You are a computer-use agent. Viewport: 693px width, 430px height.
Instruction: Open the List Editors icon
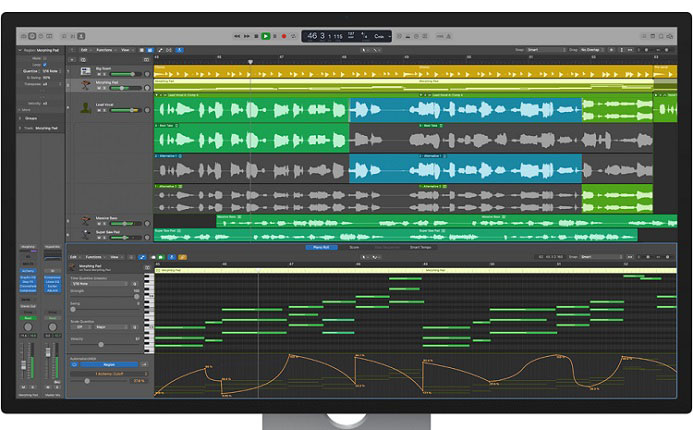(x=644, y=36)
